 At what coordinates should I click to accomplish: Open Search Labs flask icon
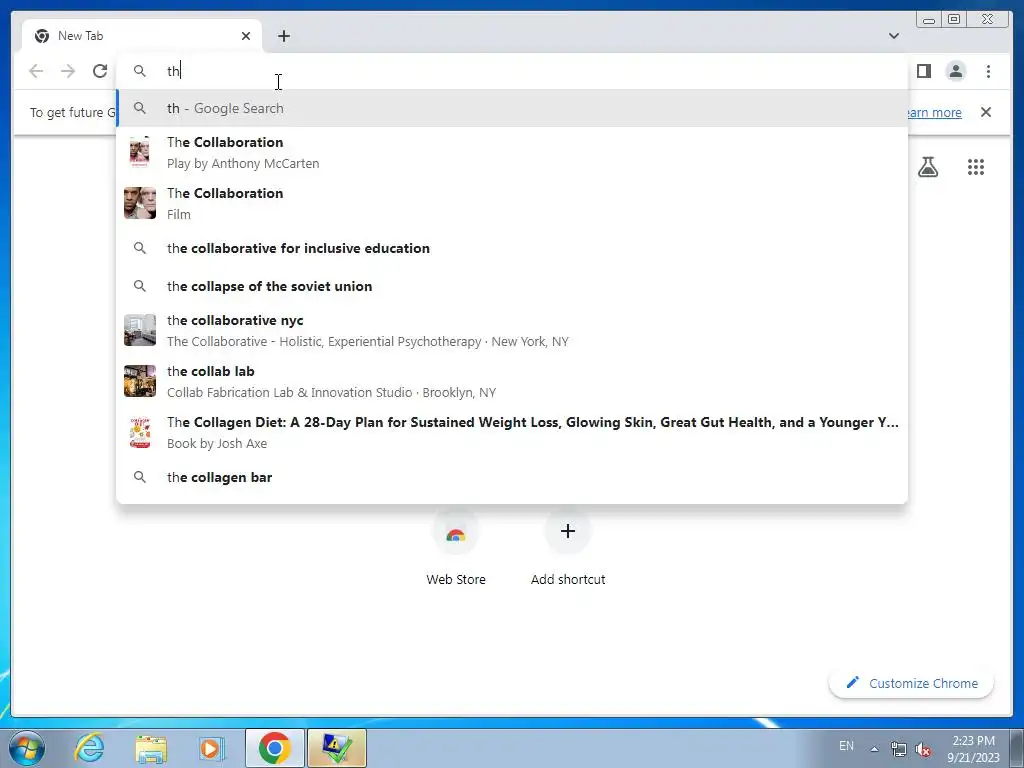(927, 167)
